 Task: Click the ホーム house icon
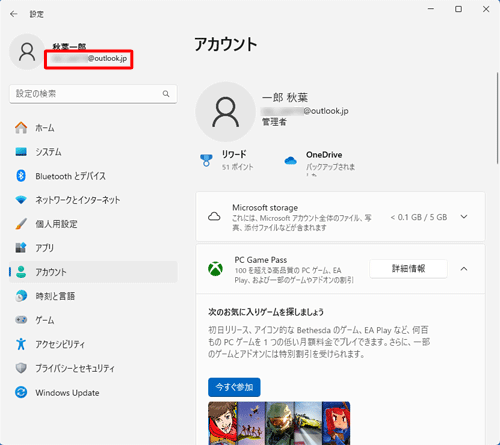21,128
